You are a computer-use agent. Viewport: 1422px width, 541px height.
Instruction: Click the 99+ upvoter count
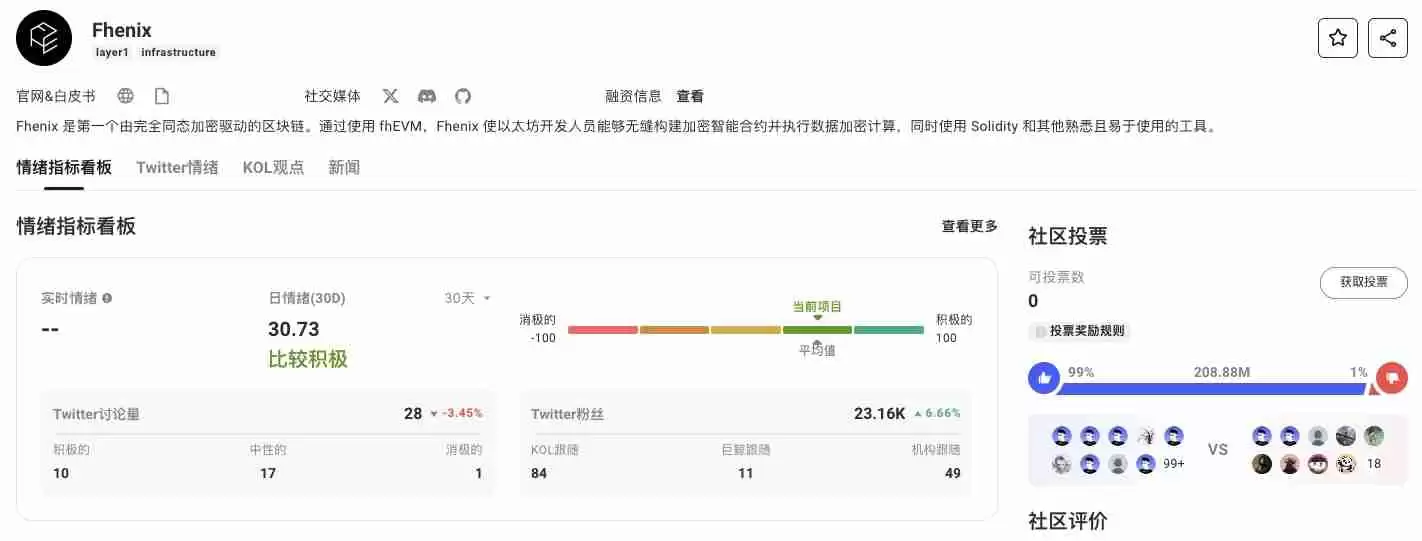1174,464
